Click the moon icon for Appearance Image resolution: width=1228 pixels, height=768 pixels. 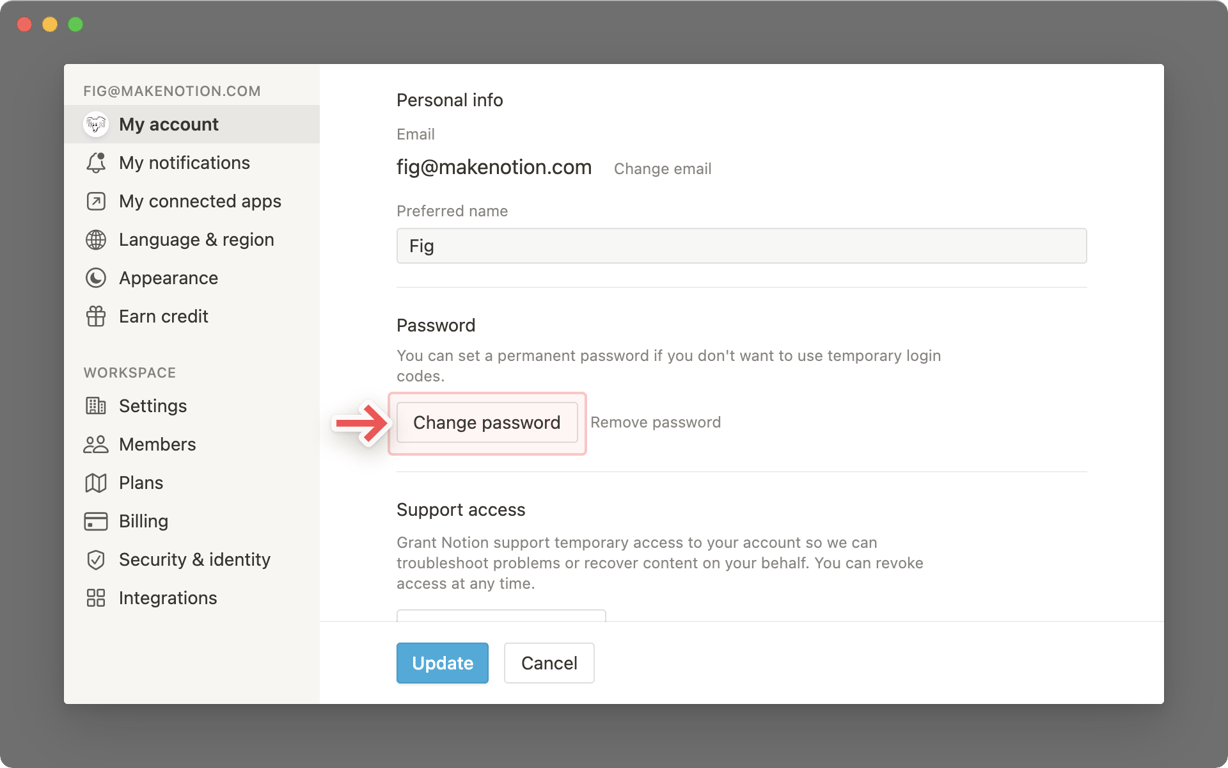point(96,278)
